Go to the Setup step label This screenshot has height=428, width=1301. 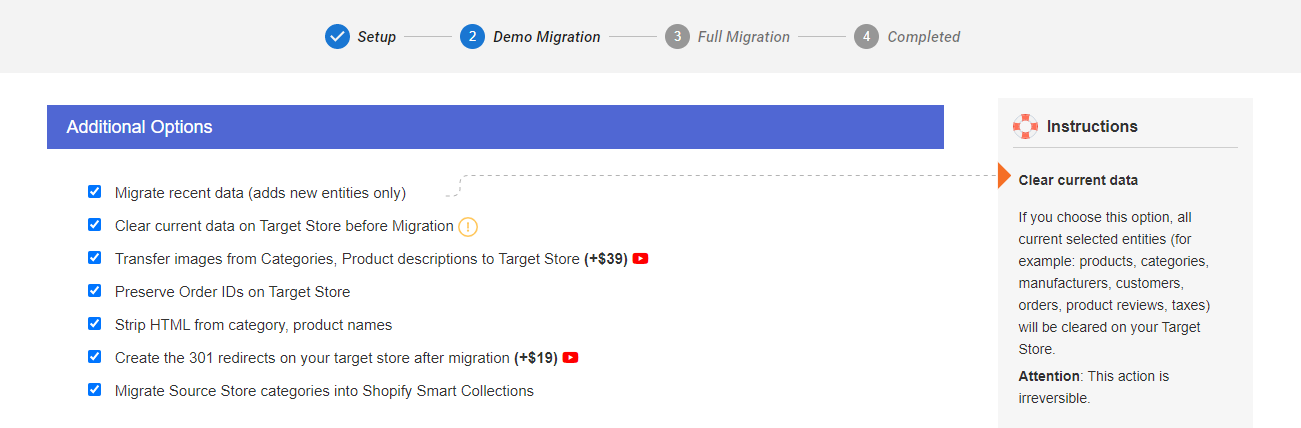[x=377, y=37]
